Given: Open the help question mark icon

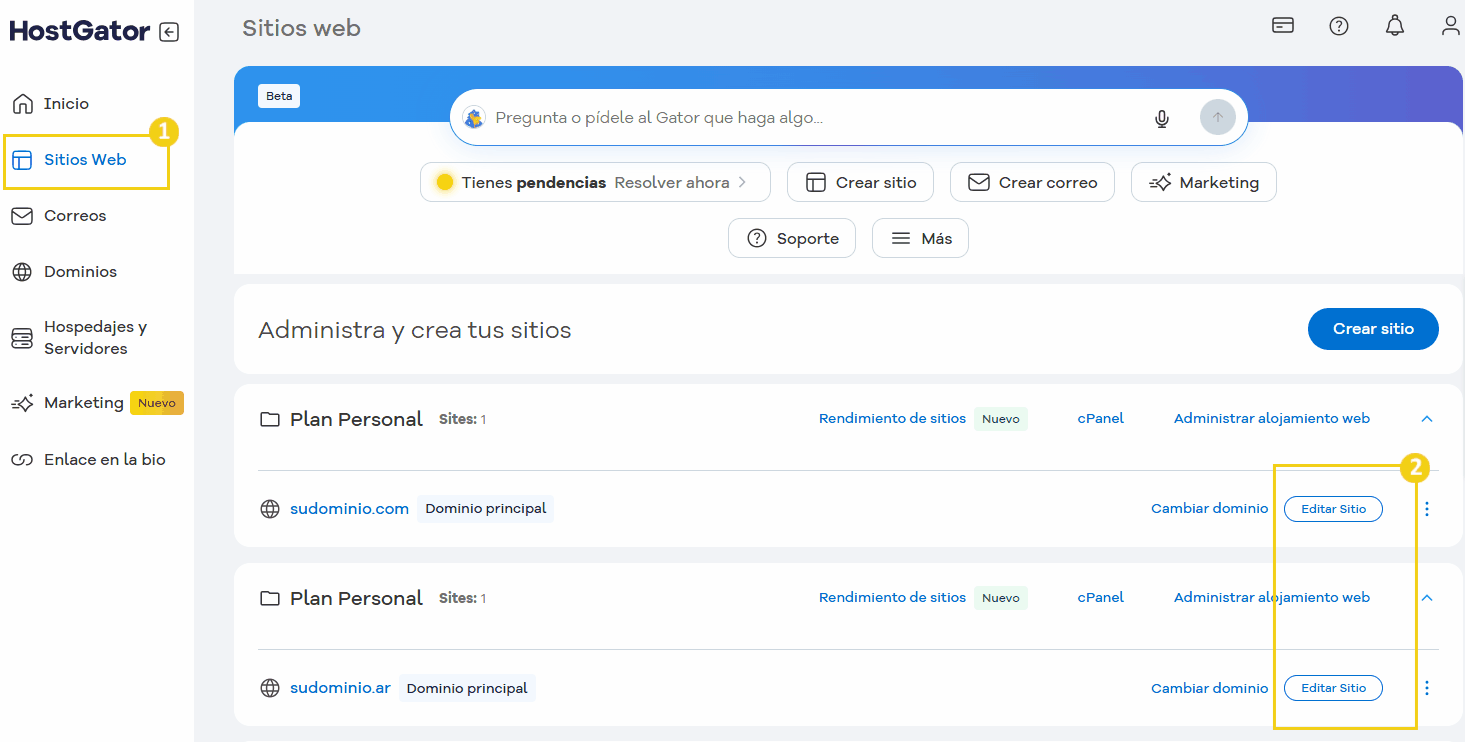Looking at the screenshot, I should click(x=1339, y=26).
